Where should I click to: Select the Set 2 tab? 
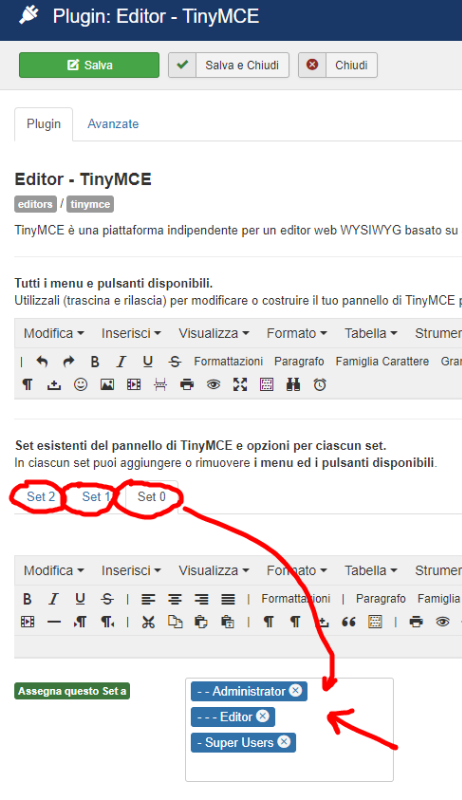point(41,496)
